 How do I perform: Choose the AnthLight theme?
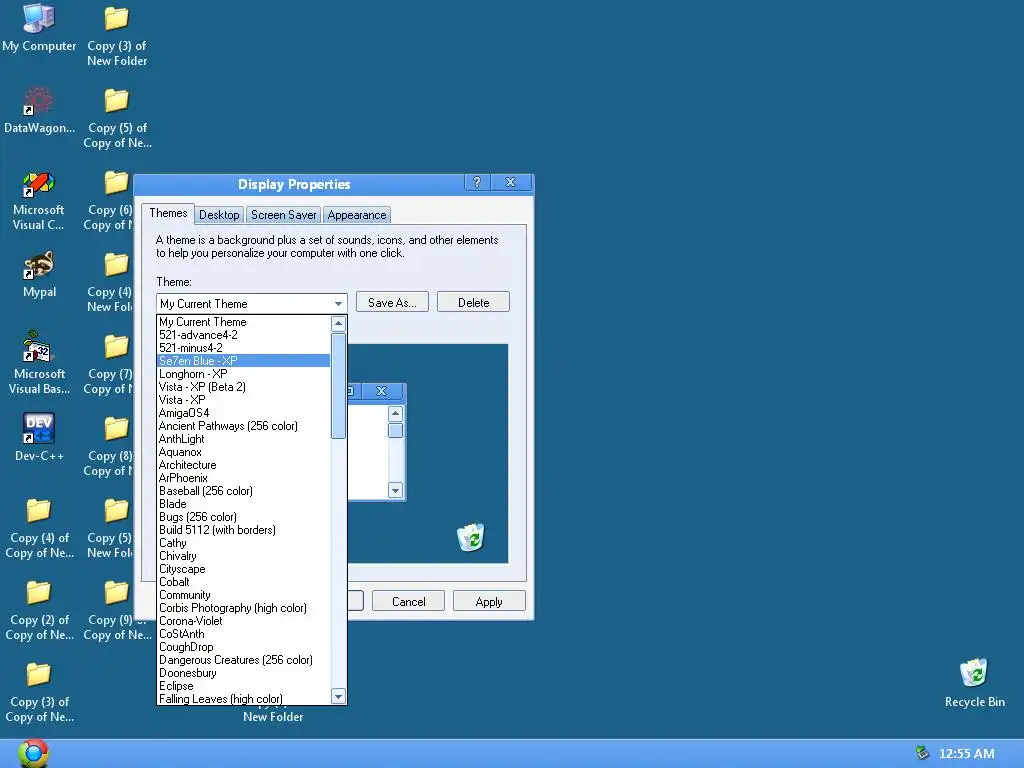244,439
